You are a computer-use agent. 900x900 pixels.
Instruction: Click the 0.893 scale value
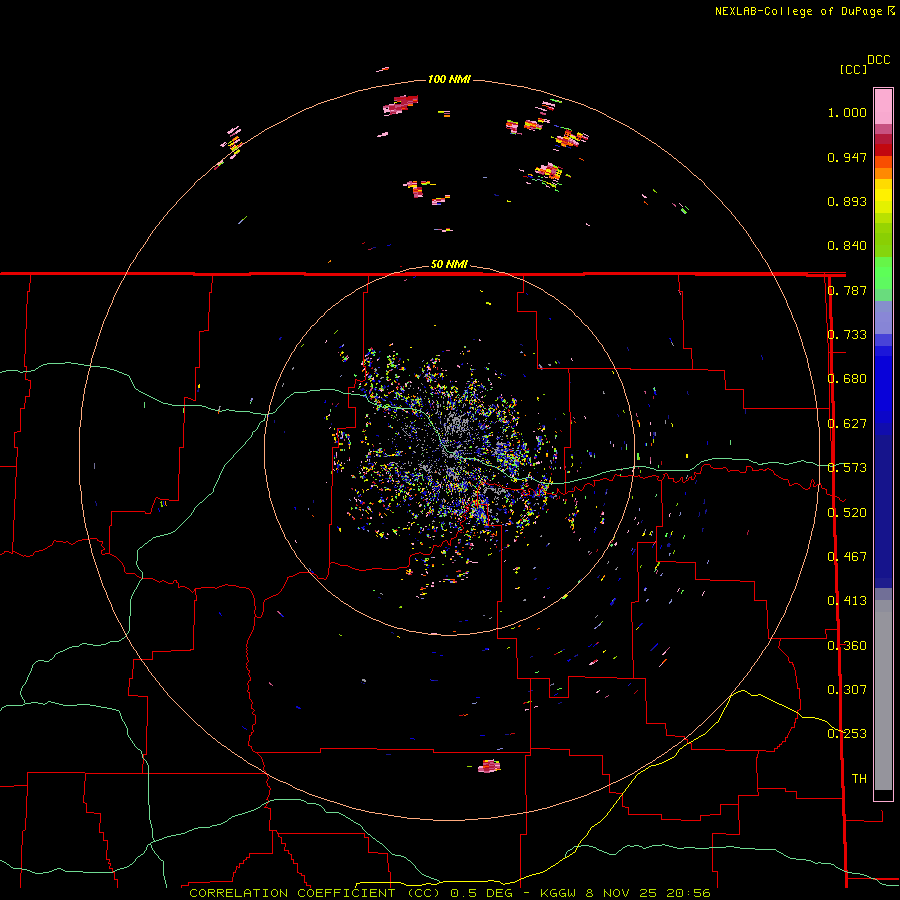coord(847,201)
